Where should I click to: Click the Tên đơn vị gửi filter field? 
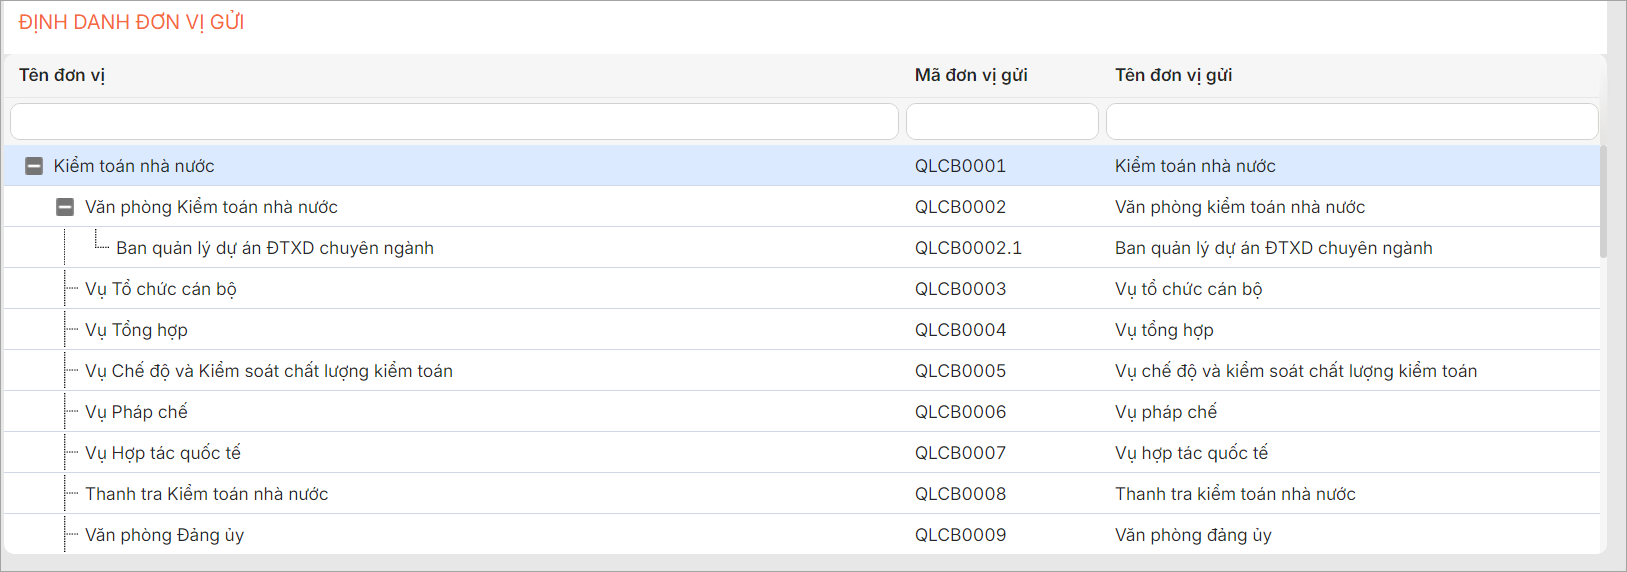1351,122
